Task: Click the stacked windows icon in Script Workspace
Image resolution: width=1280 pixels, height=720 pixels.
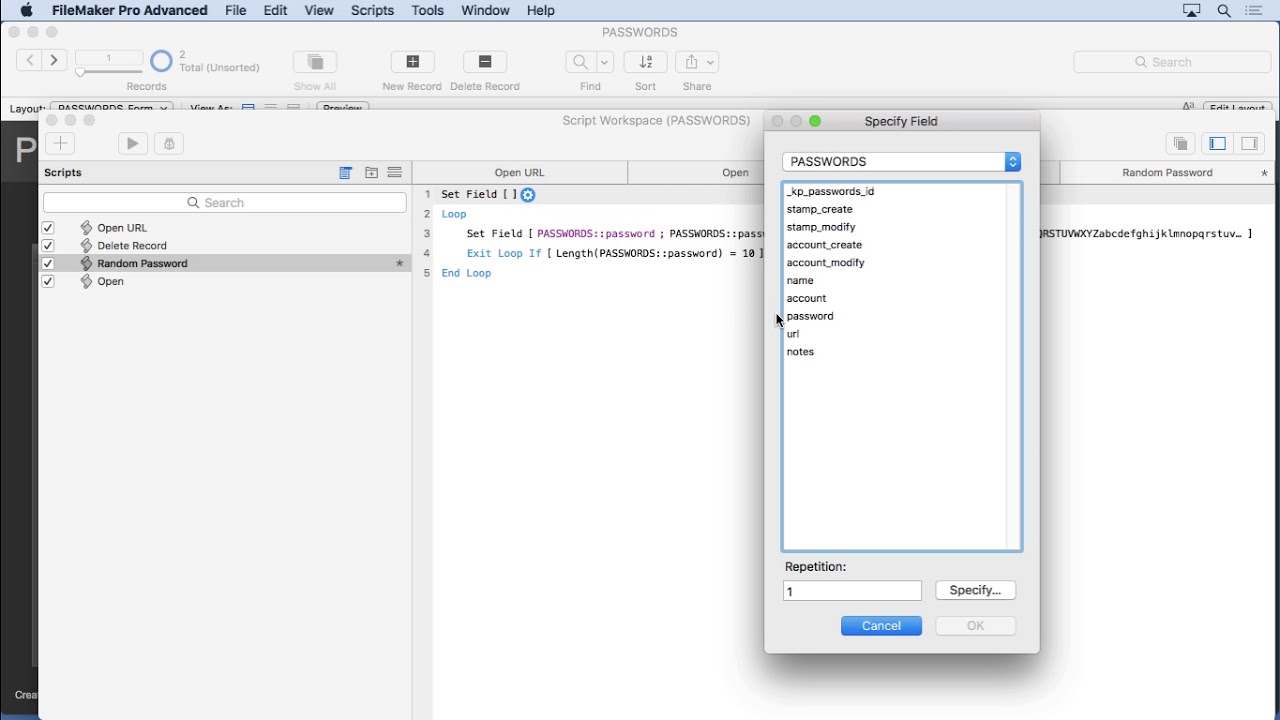Action: (1181, 144)
